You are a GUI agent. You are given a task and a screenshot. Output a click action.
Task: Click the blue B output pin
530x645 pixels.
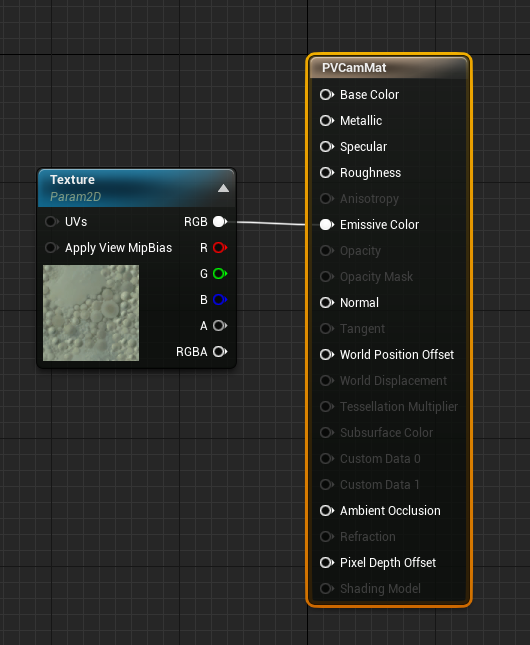220,299
